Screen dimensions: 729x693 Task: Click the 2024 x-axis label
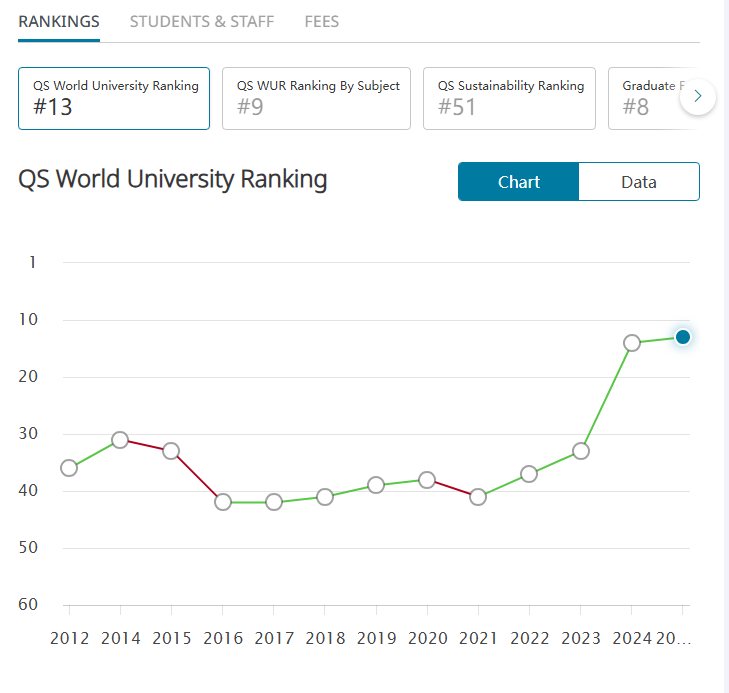[x=632, y=639]
